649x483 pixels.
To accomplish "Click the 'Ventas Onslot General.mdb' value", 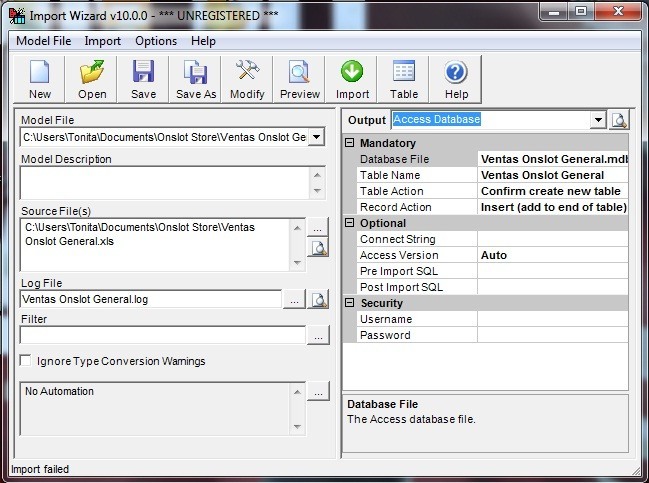I will (x=554, y=159).
